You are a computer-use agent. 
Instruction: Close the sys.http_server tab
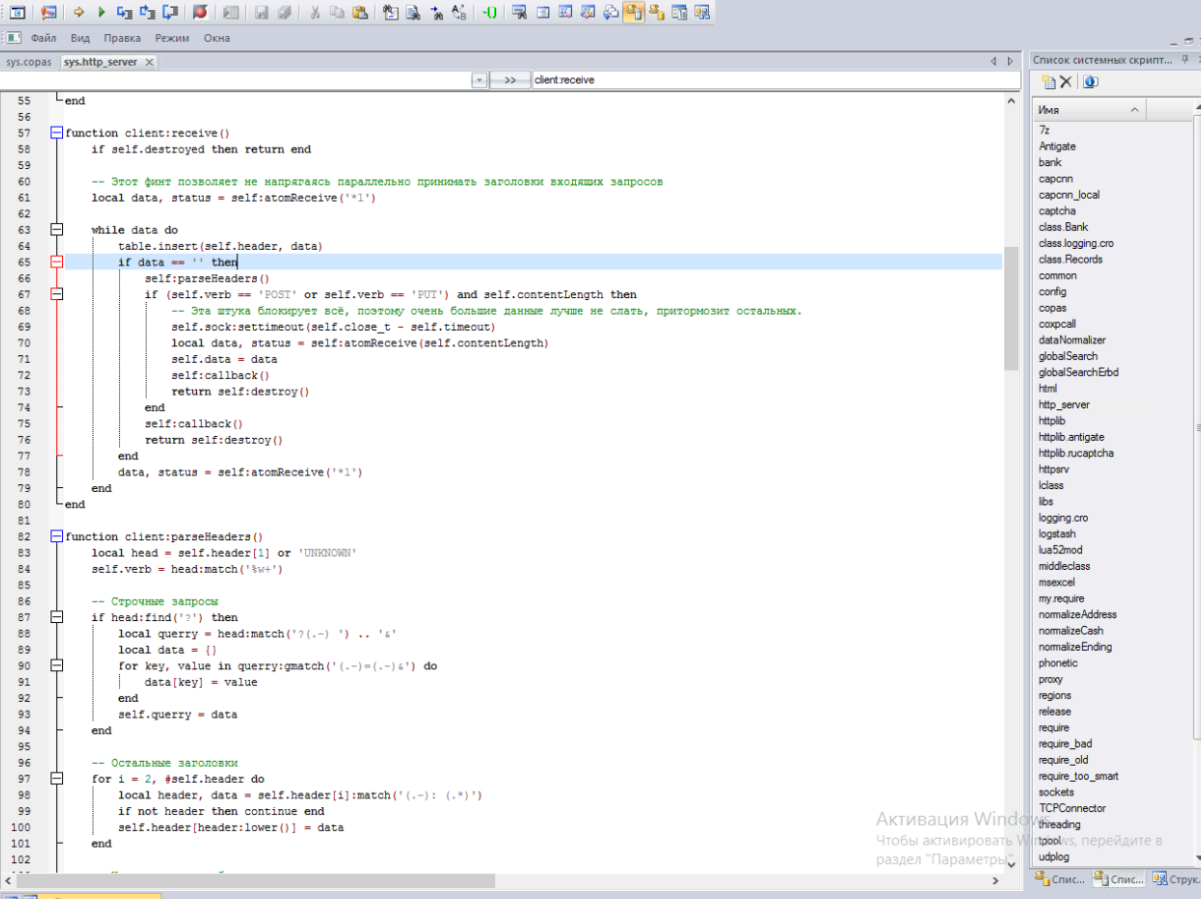(149, 62)
